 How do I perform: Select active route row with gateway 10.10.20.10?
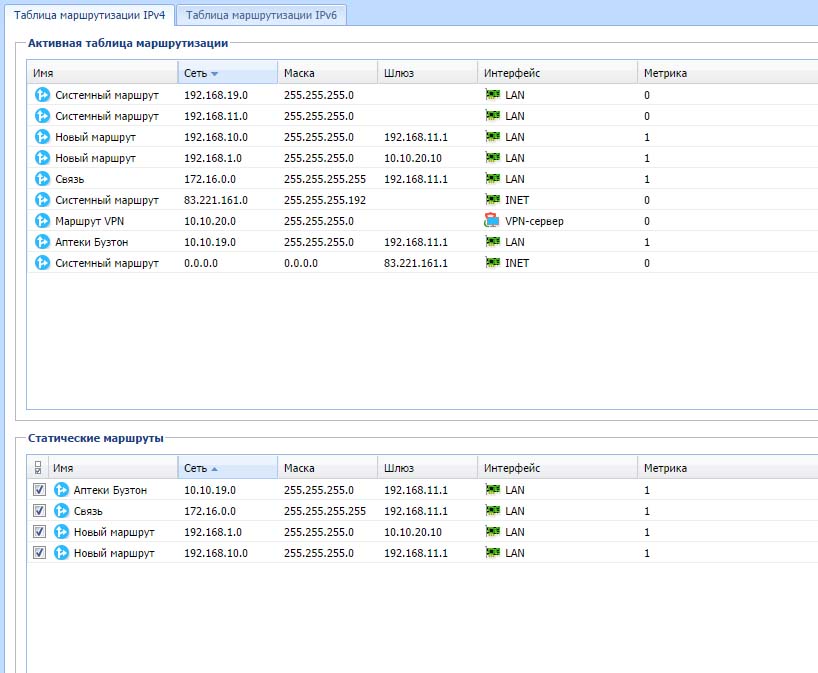click(x=423, y=158)
